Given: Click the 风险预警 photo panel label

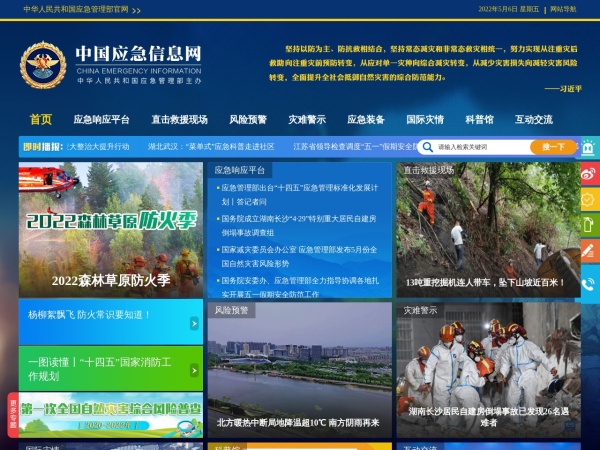Looking at the screenshot, I should [232, 310].
